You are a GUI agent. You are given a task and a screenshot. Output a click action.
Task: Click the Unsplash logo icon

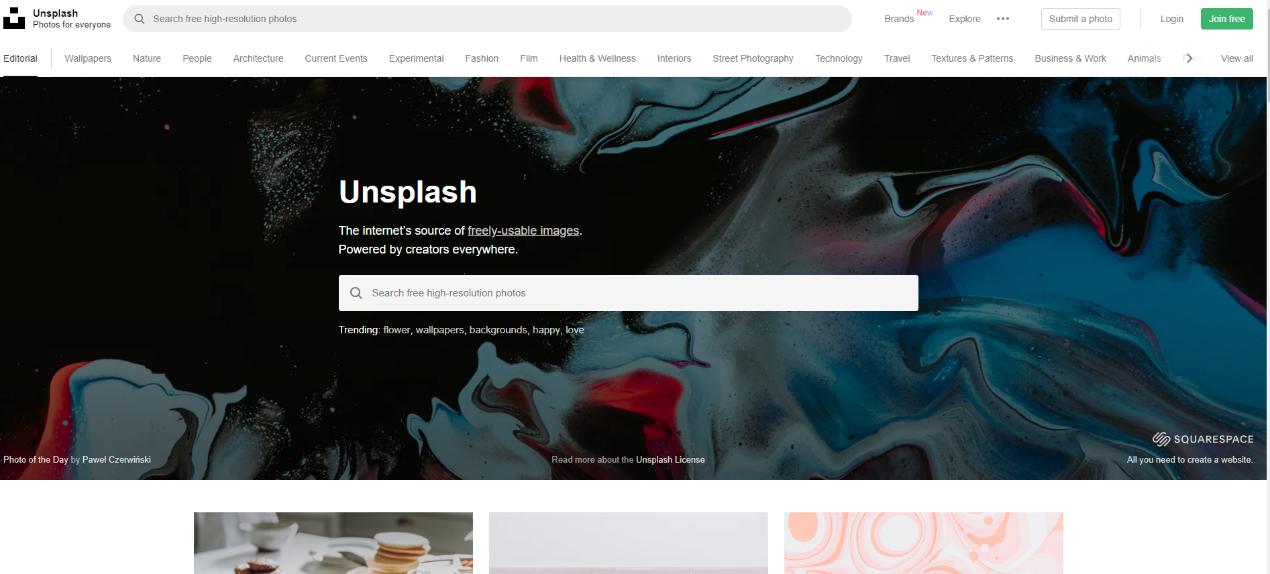click(x=14, y=18)
